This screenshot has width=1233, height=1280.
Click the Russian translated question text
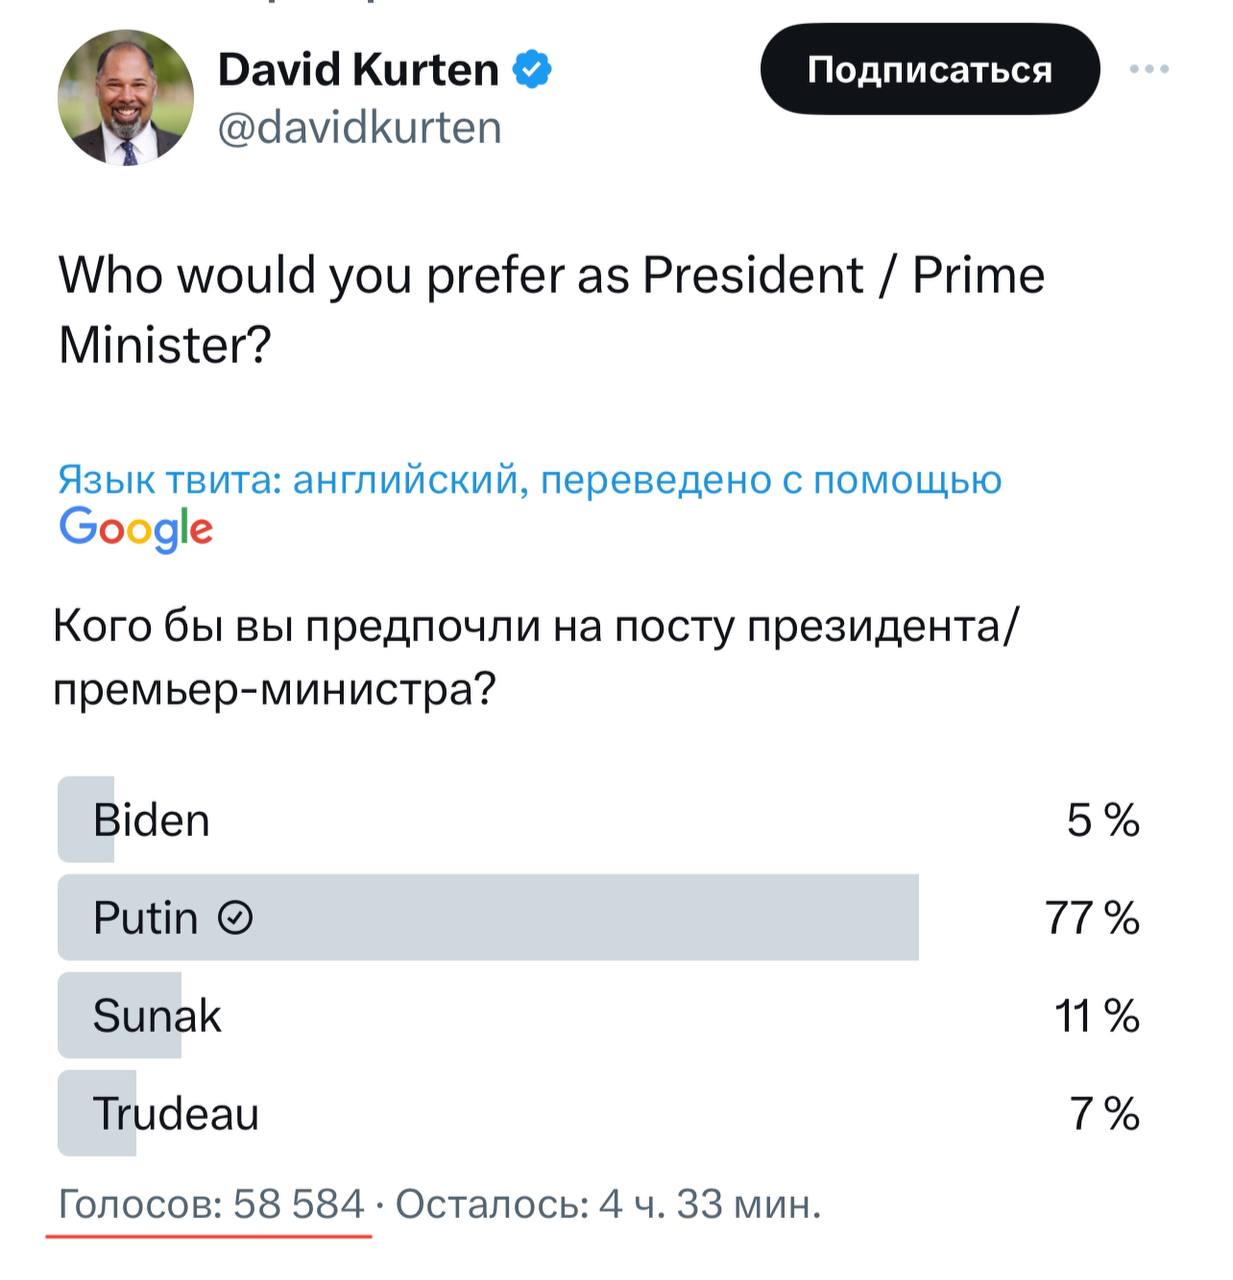coord(536,657)
